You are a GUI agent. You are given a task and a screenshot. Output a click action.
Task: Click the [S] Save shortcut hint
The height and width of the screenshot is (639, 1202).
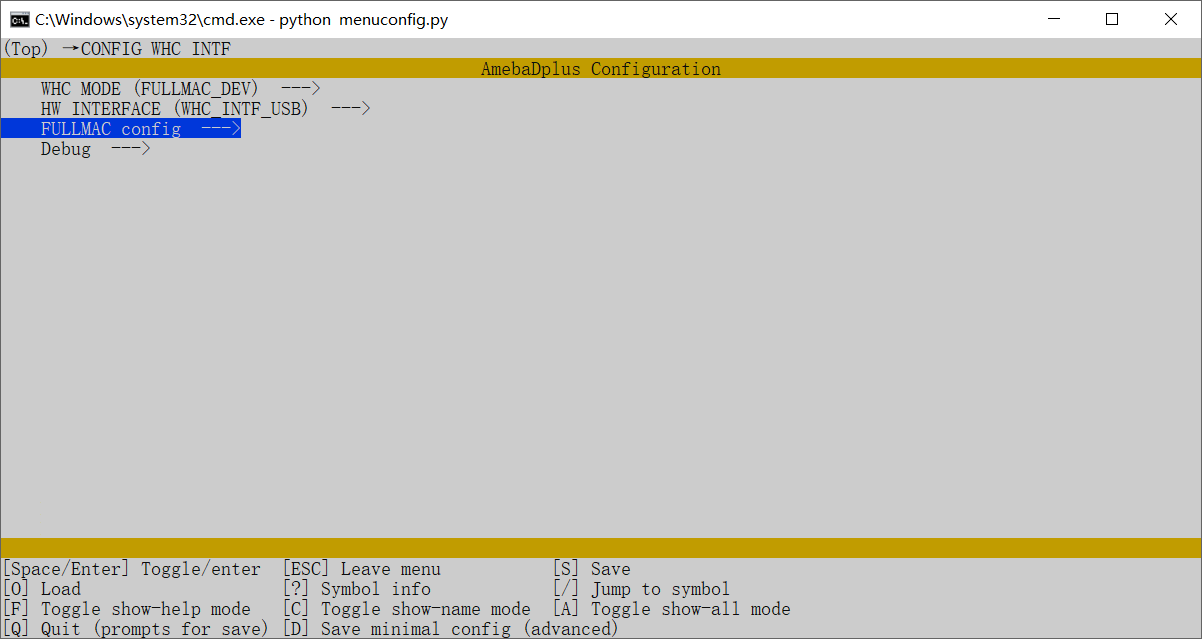pos(591,569)
